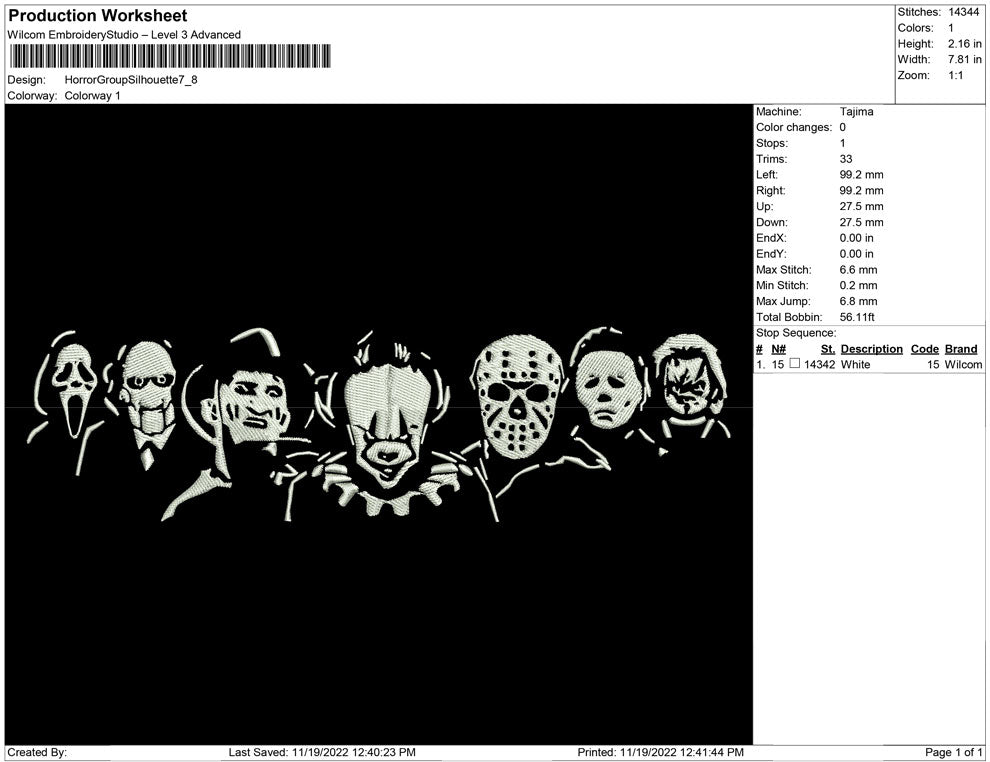The image size is (990, 762).
Task: Click the clown face in the design preview
Action: click(386, 426)
